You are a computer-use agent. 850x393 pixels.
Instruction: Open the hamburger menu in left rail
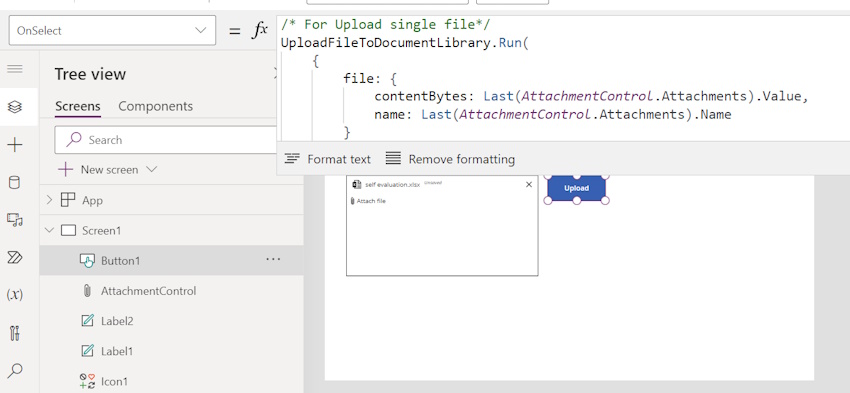coord(15,69)
